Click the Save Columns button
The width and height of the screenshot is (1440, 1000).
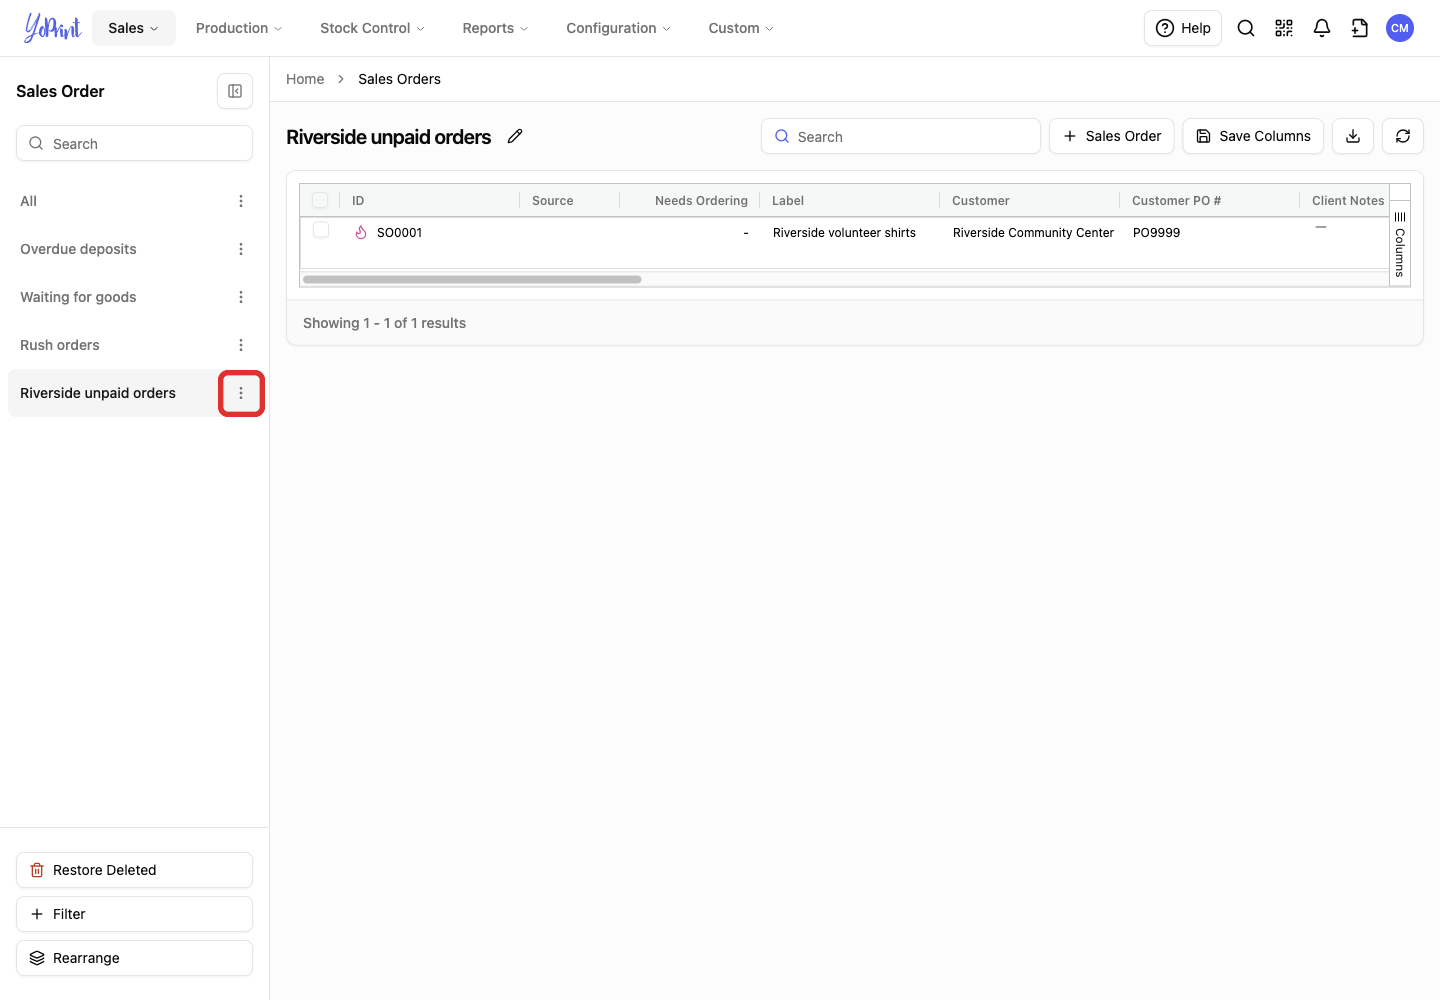(1253, 136)
